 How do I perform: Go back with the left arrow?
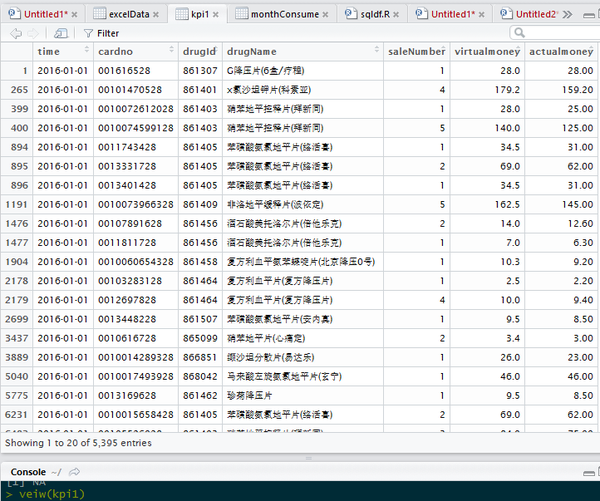tap(16, 33)
